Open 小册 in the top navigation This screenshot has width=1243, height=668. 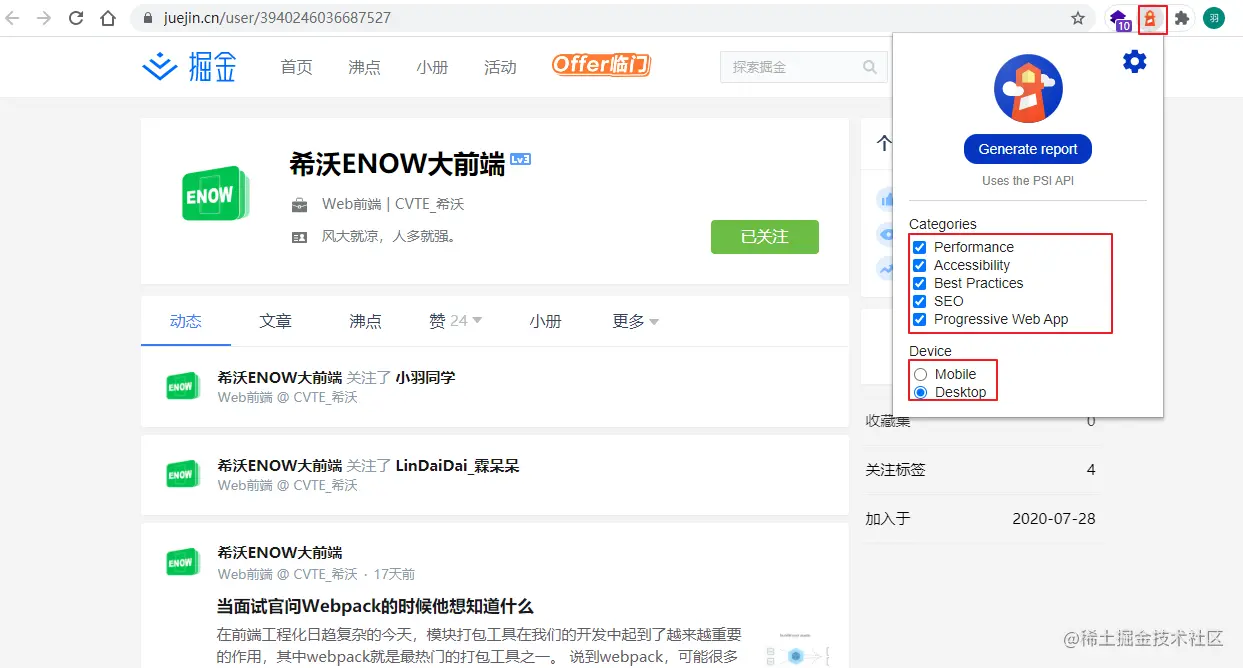coord(432,67)
